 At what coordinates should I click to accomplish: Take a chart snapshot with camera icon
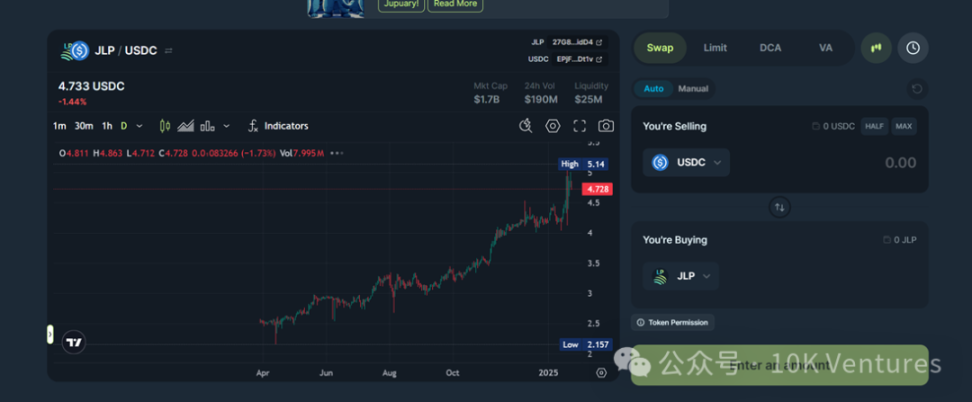point(606,126)
